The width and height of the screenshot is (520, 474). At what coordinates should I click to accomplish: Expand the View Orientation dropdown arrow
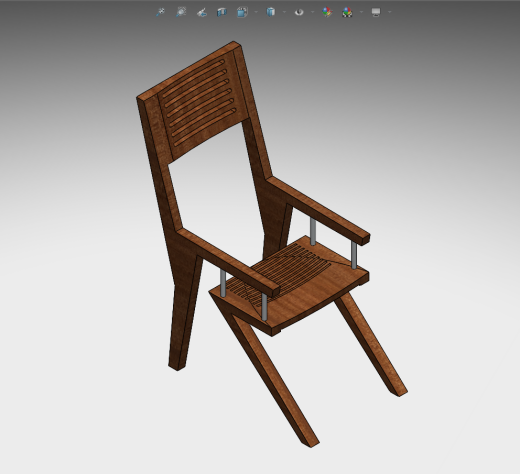click(256, 12)
